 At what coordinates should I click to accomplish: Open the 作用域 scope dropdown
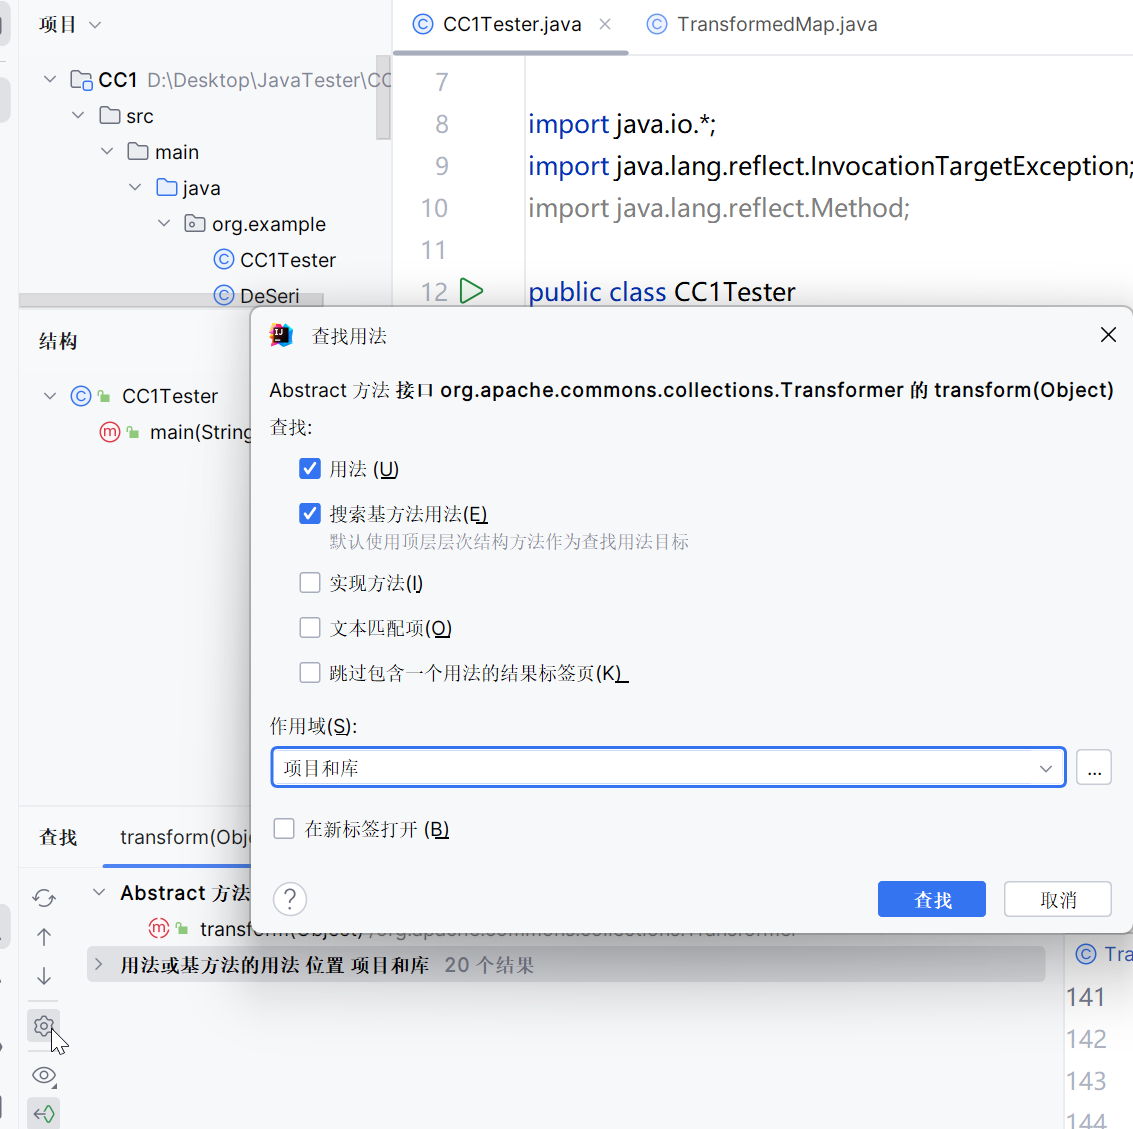(x=1045, y=768)
